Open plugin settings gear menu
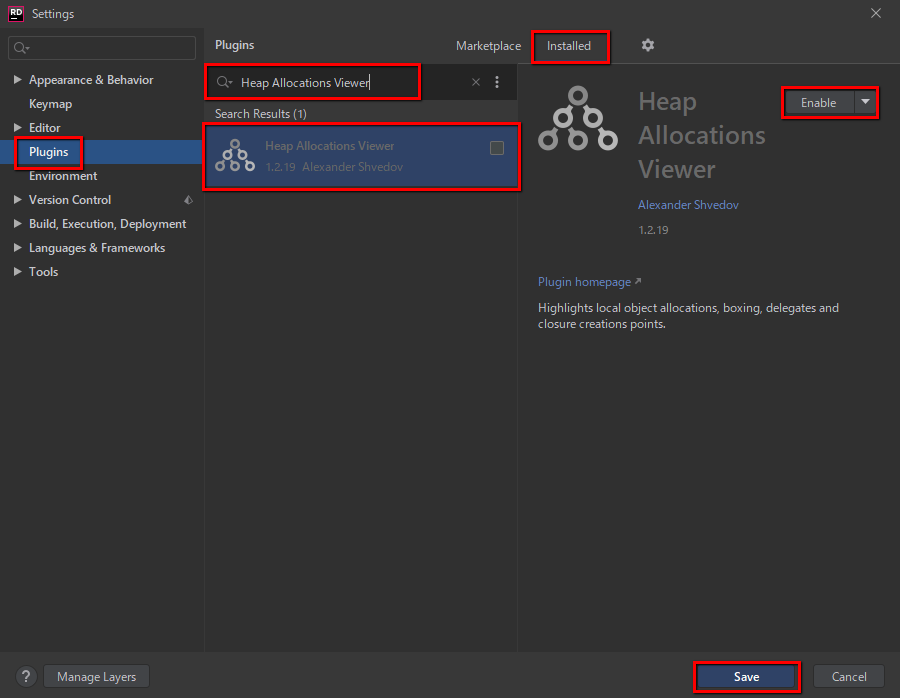The image size is (900, 698). coord(648,45)
